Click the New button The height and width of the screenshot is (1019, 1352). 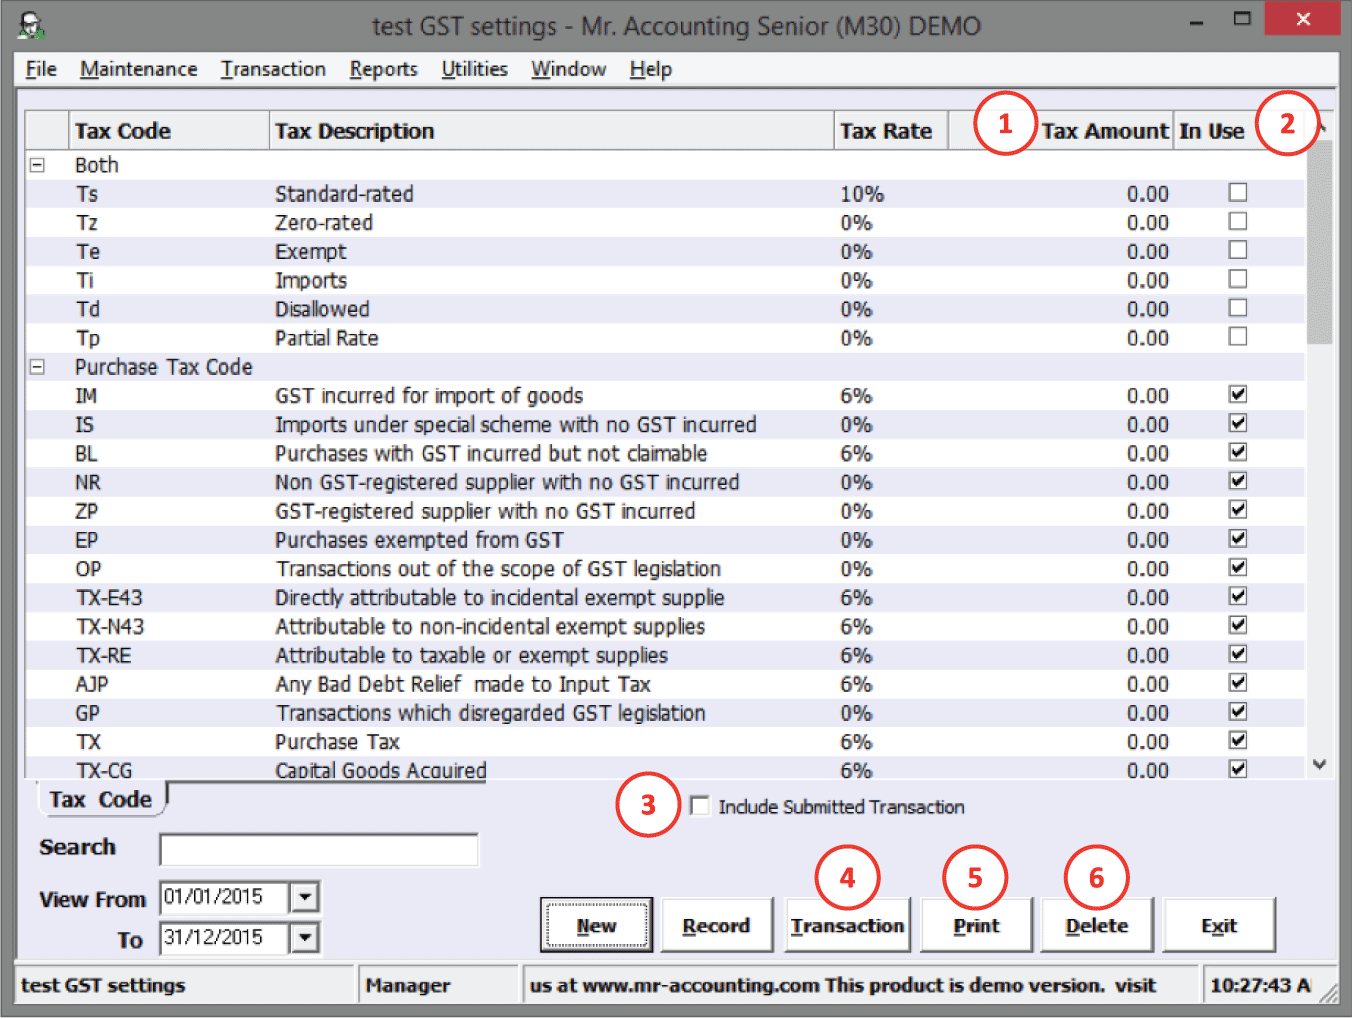[596, 925]
